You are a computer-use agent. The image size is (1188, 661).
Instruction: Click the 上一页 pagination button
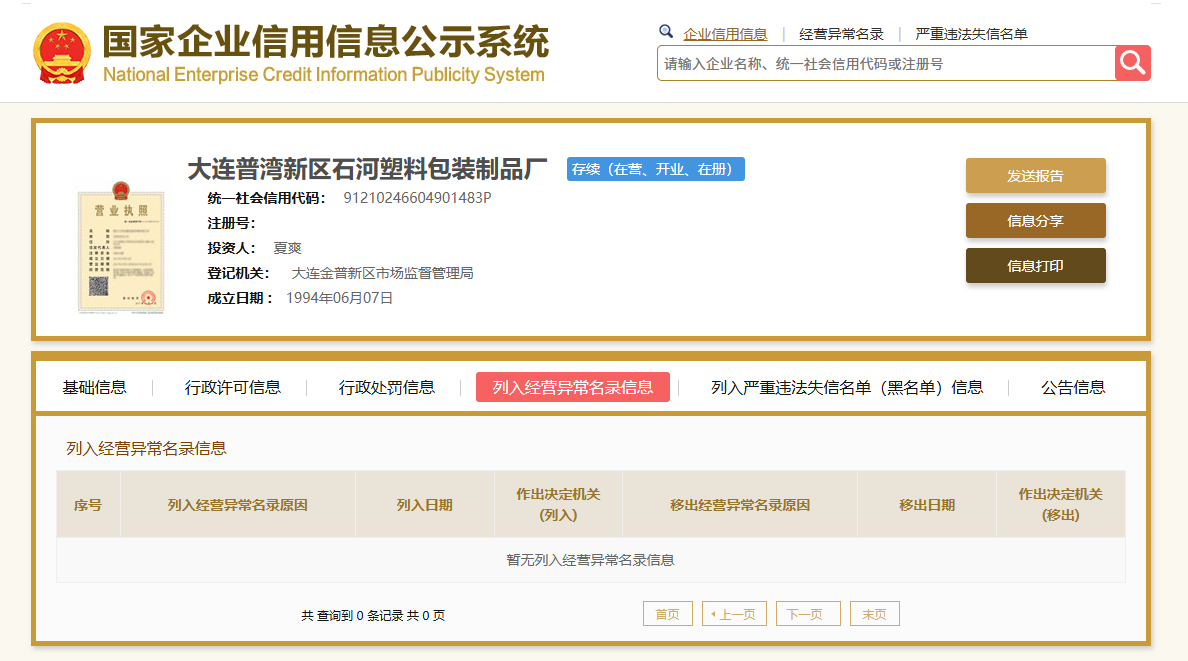734,614
